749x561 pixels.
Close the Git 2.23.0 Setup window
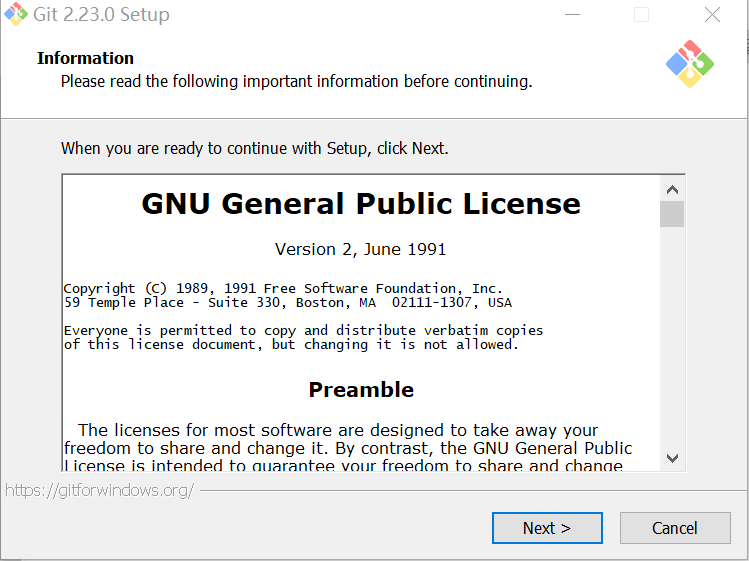[x=712, y=15]
